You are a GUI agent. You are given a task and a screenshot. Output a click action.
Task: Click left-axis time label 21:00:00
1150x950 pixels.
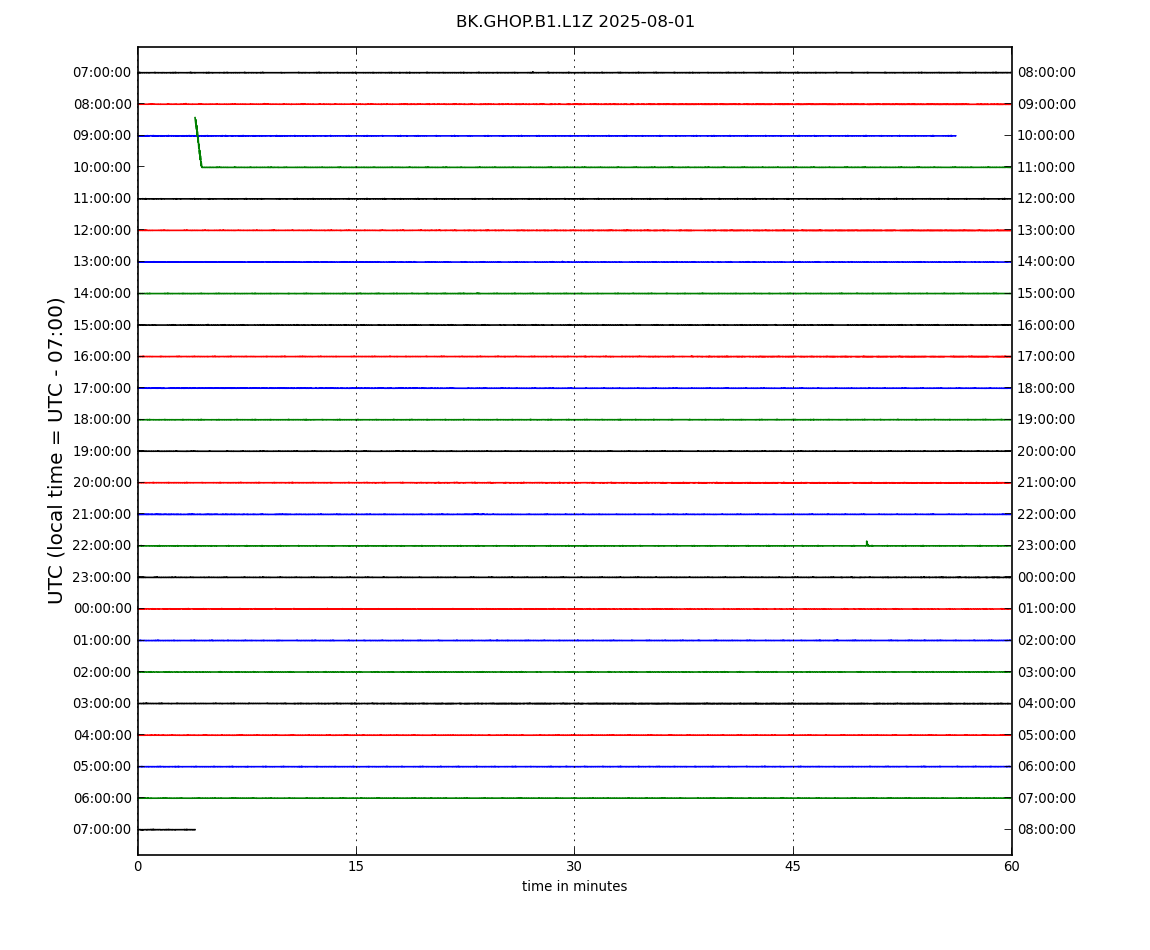coord(103,514)
